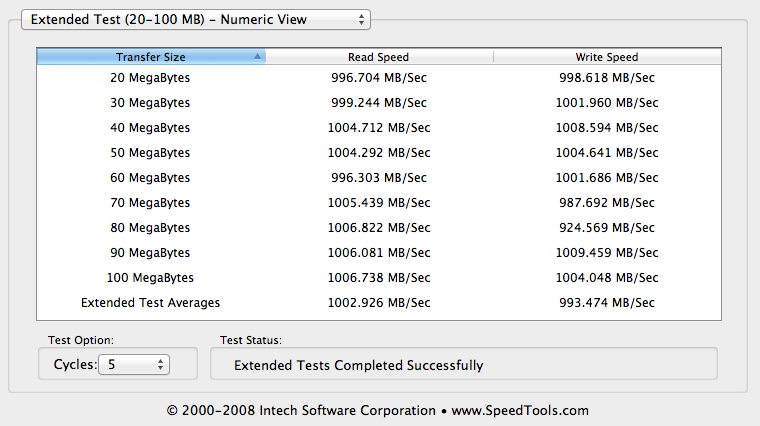Image resolution: width=760 pixels, height=426 pixels.
Task: Select the 70 MegaBytes row
Action: (150, 202)
